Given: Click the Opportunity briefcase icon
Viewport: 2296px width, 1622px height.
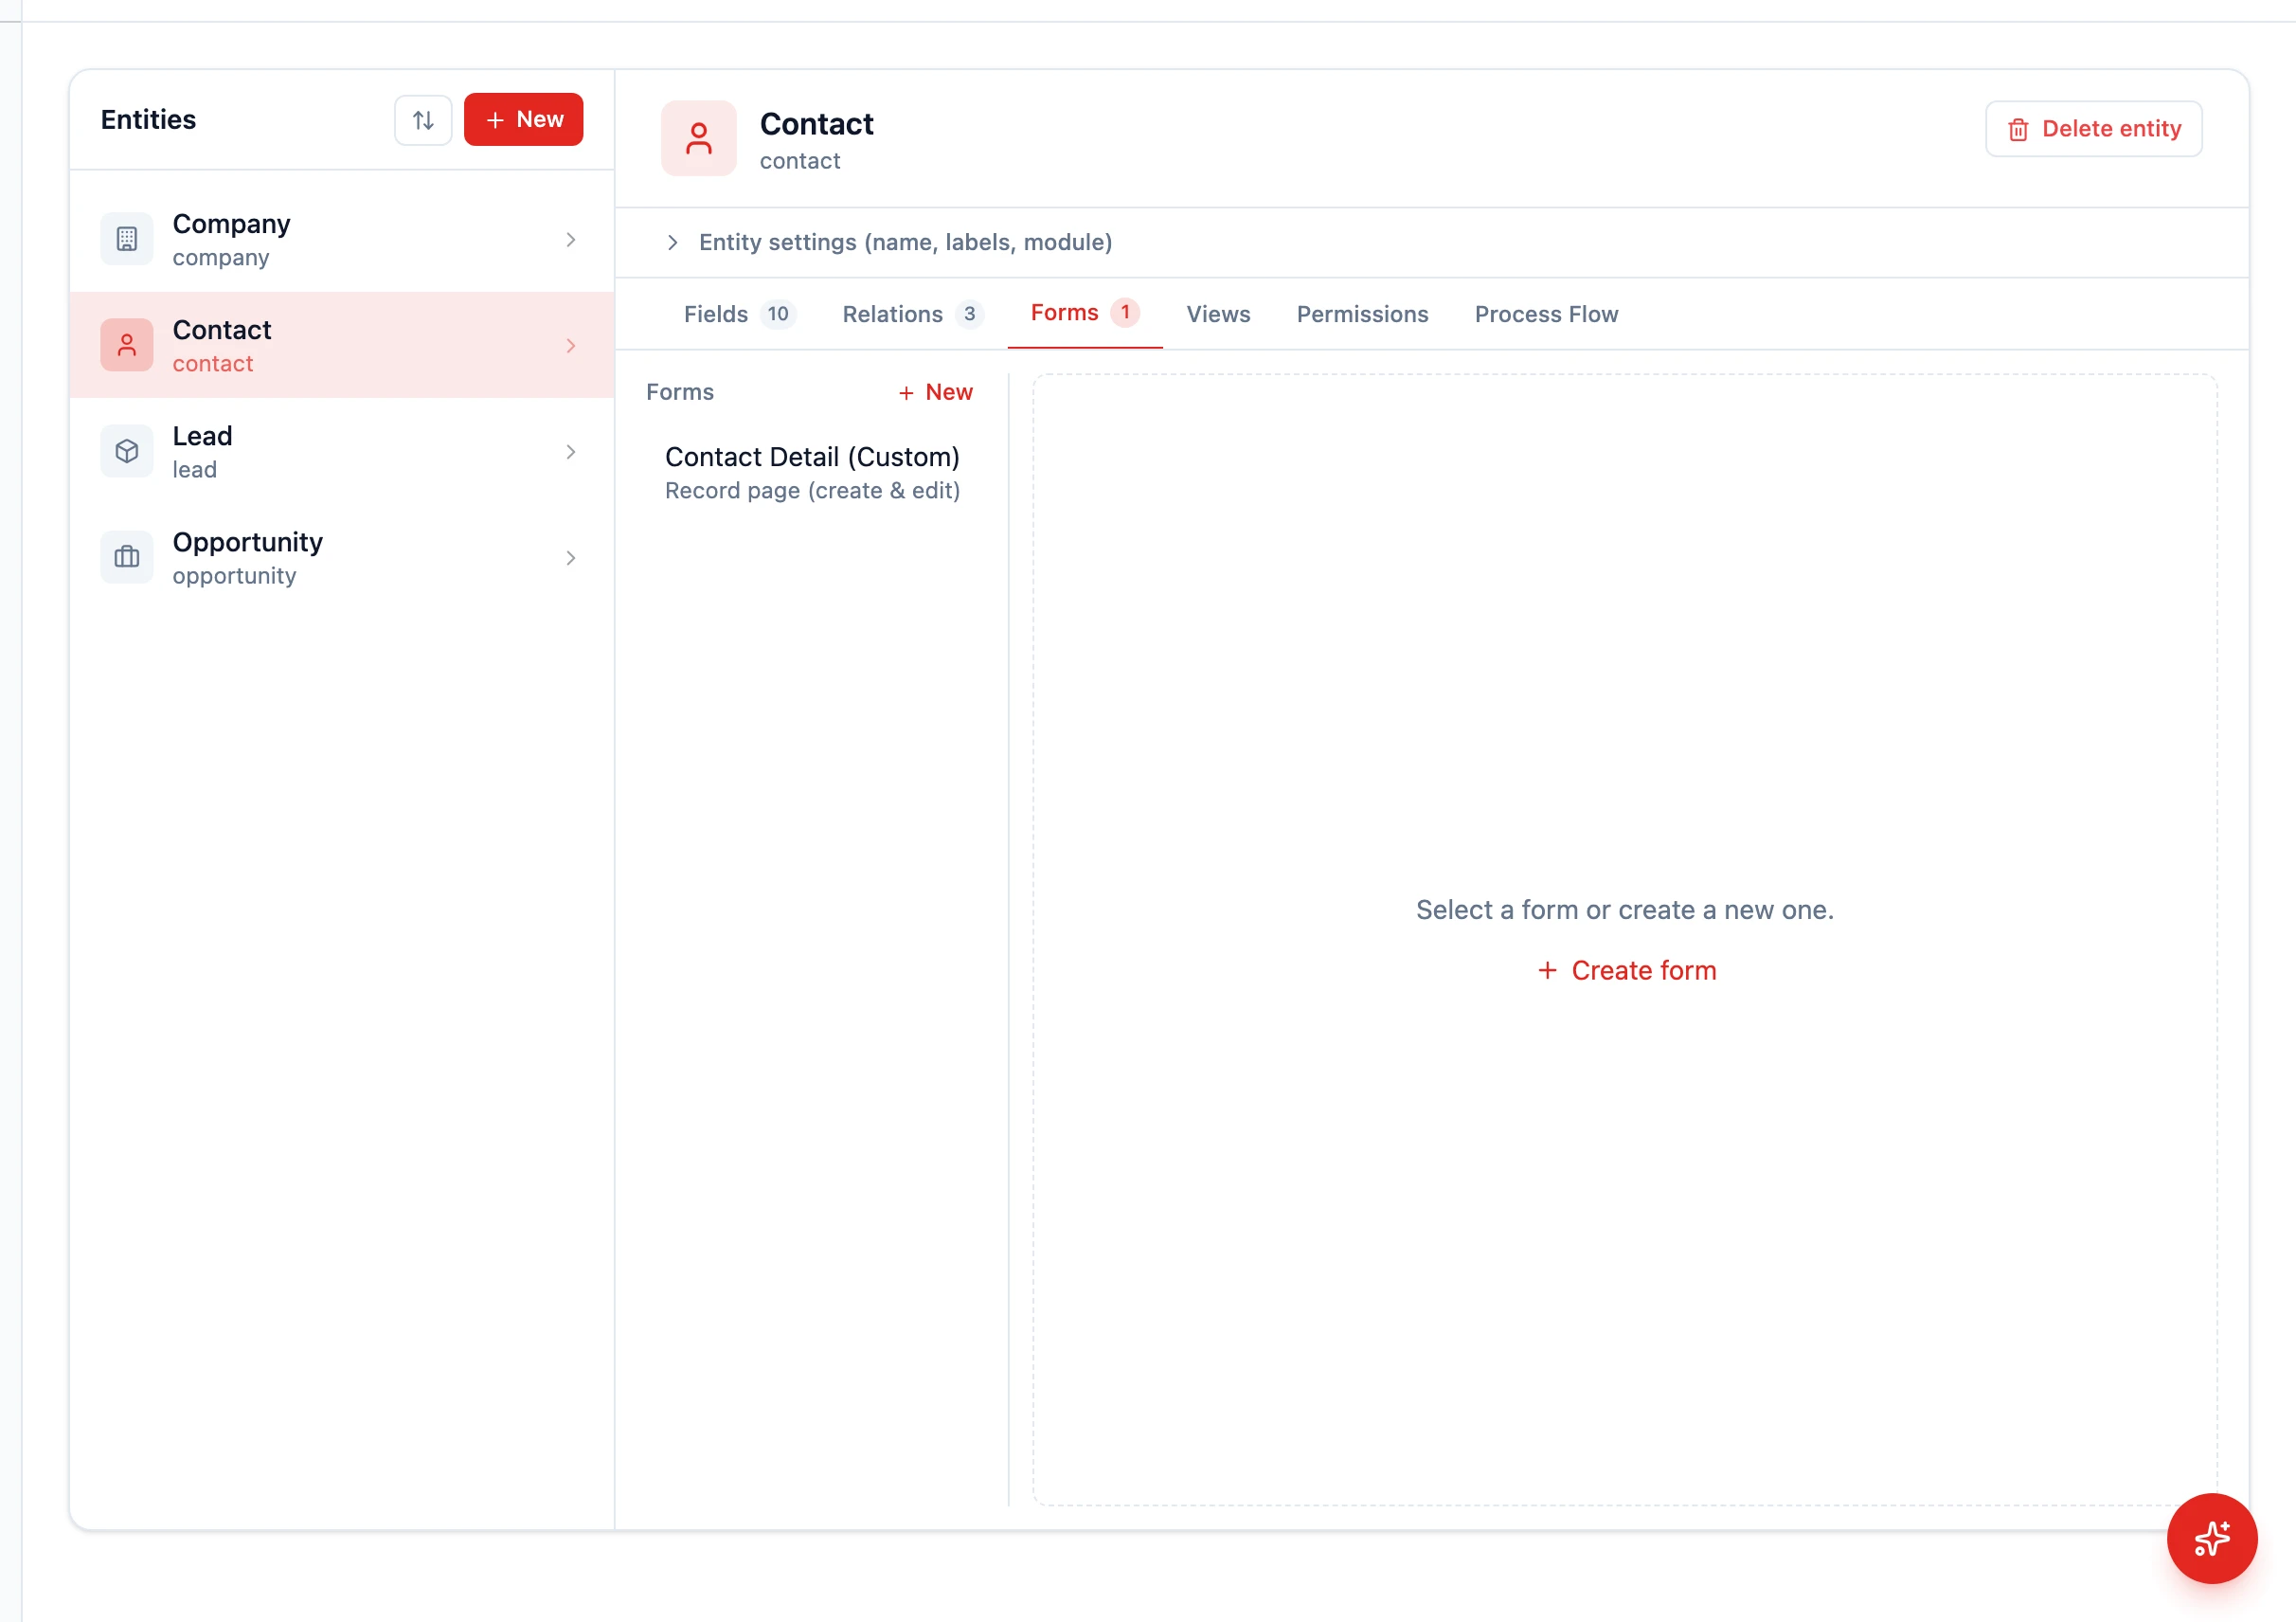Looking at the screenshot, I should pyautogui.click(x=127, y=557).
